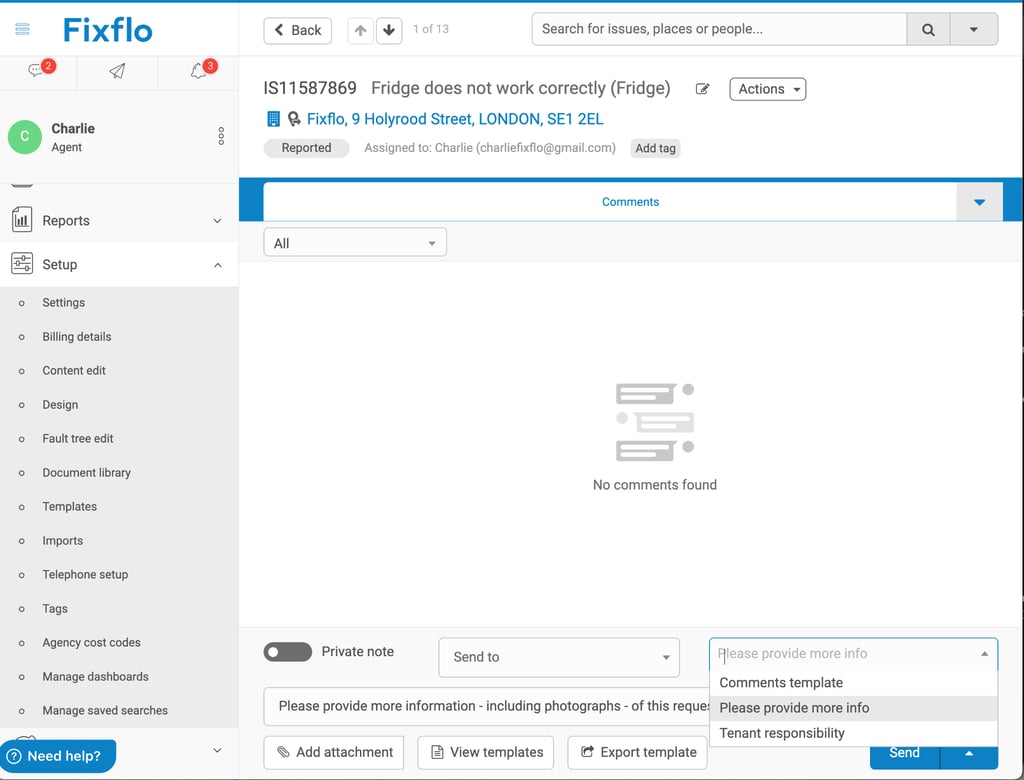Open Charlie's three-dot options menu
Viewport: 1024px width, 780px height.
coord(220,136)
